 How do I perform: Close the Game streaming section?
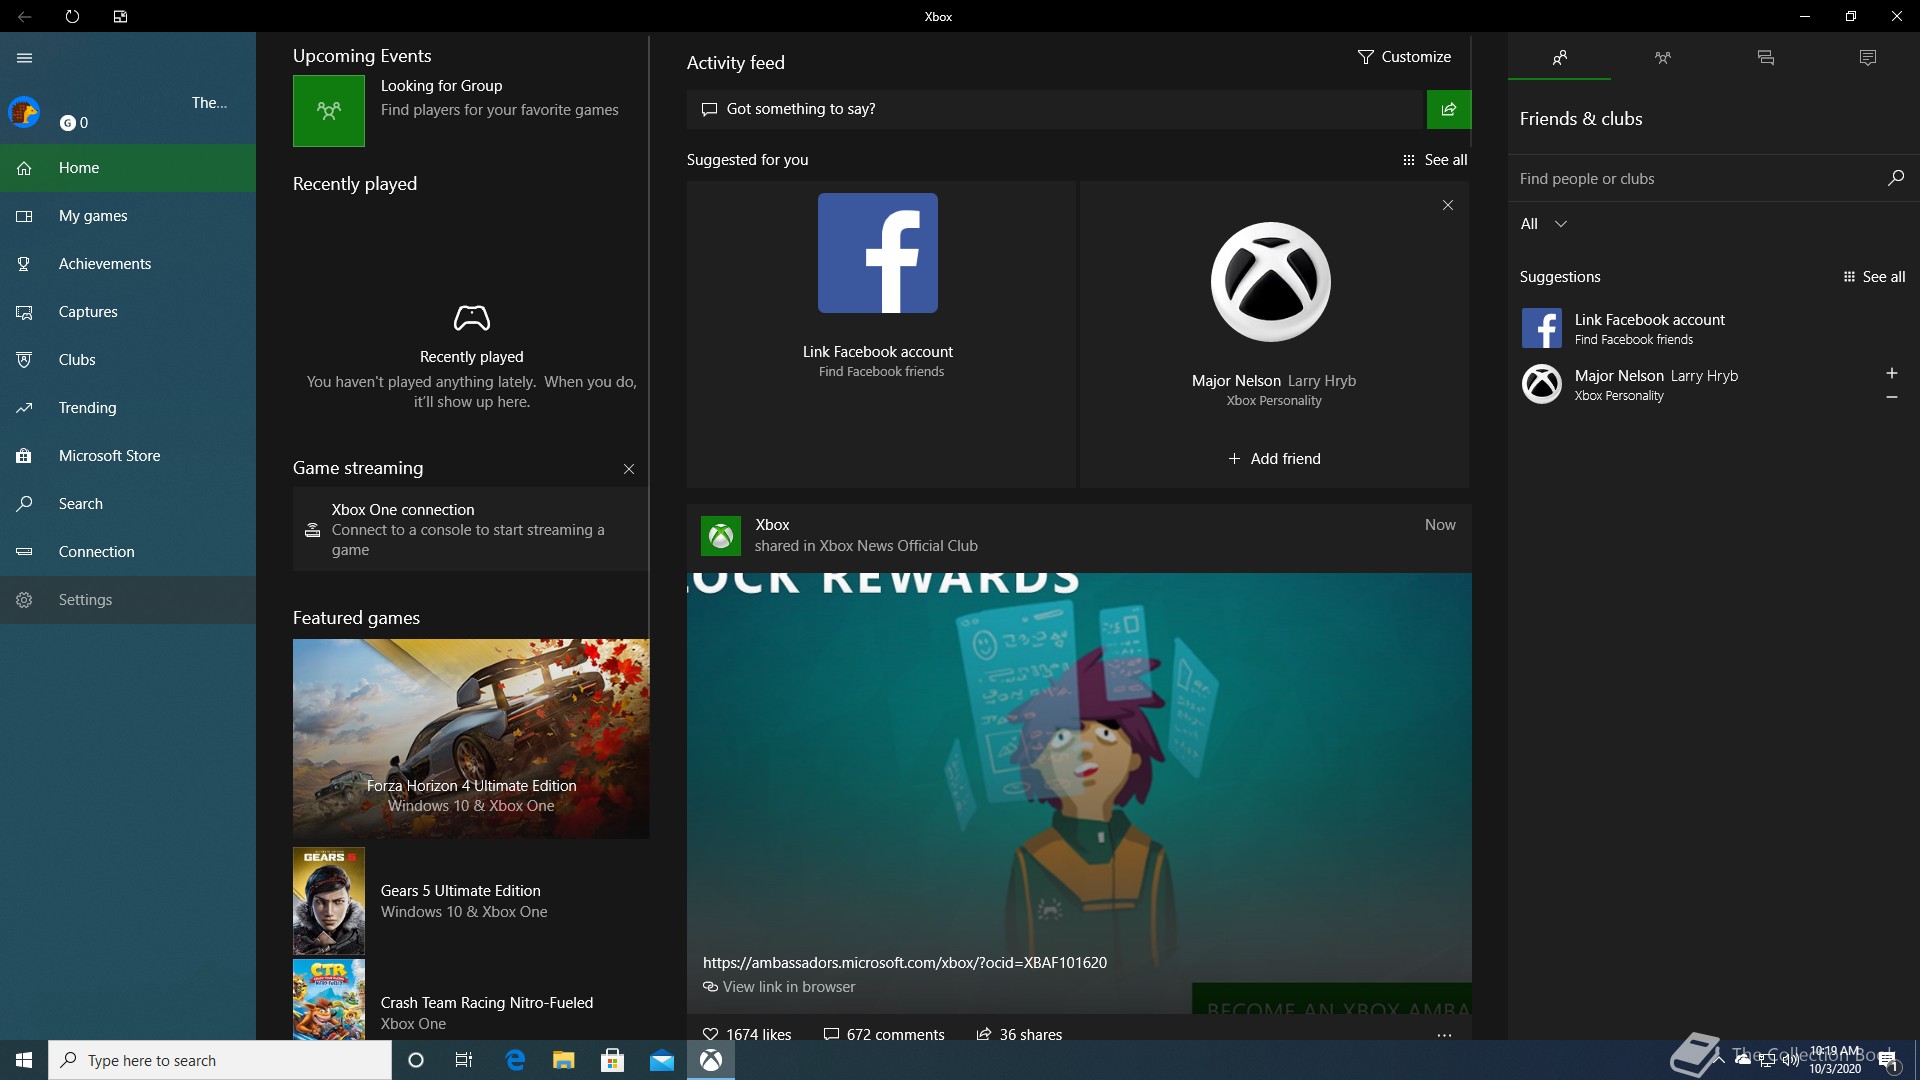tap(629, 469)
